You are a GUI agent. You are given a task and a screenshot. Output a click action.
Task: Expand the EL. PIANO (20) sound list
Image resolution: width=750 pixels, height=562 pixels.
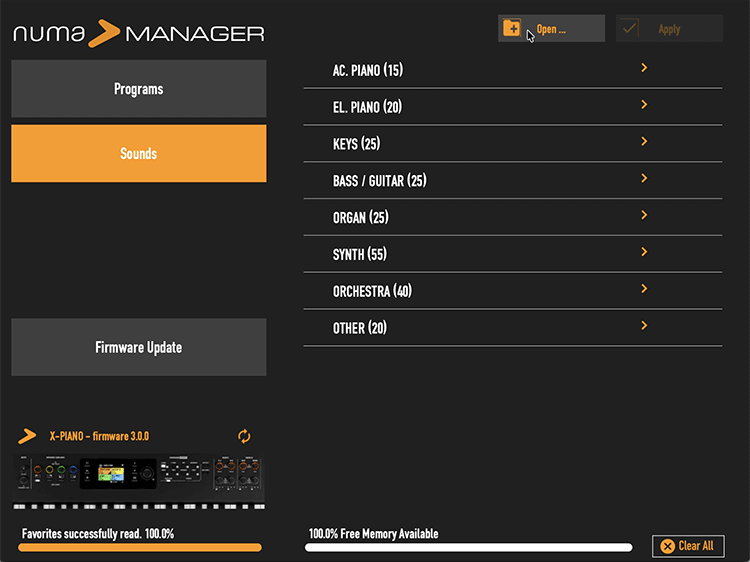pos(644,106)
